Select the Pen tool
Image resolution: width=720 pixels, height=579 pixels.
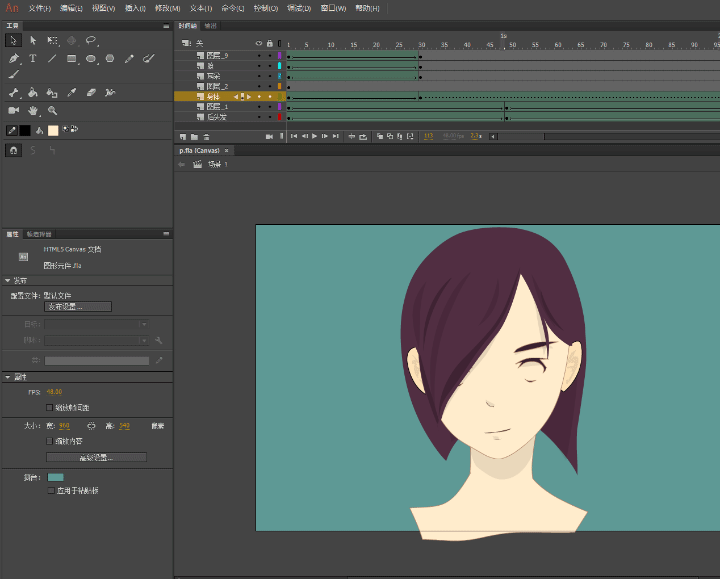coord(13,58)
